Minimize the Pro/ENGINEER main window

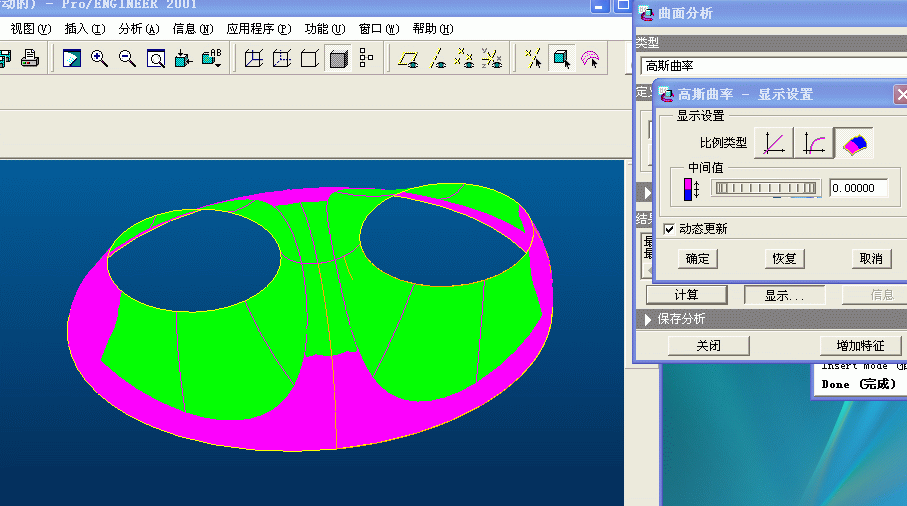[x=599, y=6]
